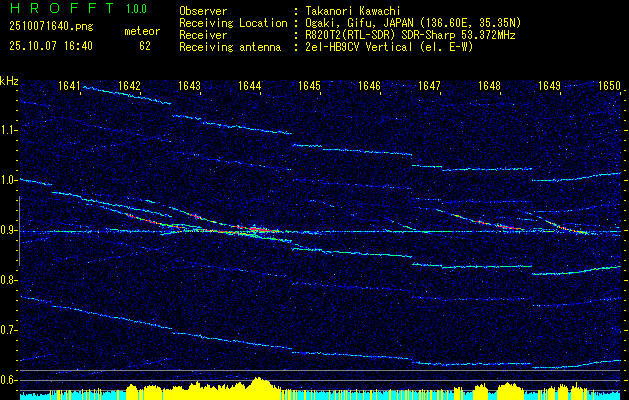Screen dimensions: 629x400
Task: Click the bright red echo crossing 0.9 kHz near 1644
Action: (254, 229)
